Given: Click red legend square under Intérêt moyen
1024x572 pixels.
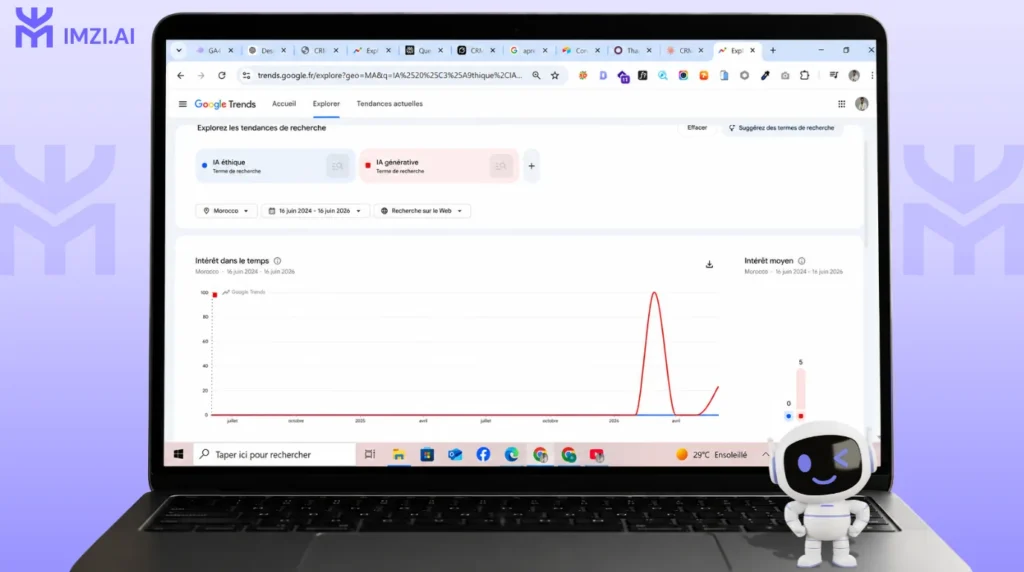Looking at the screenshot, I should click(x=801, y=416).
